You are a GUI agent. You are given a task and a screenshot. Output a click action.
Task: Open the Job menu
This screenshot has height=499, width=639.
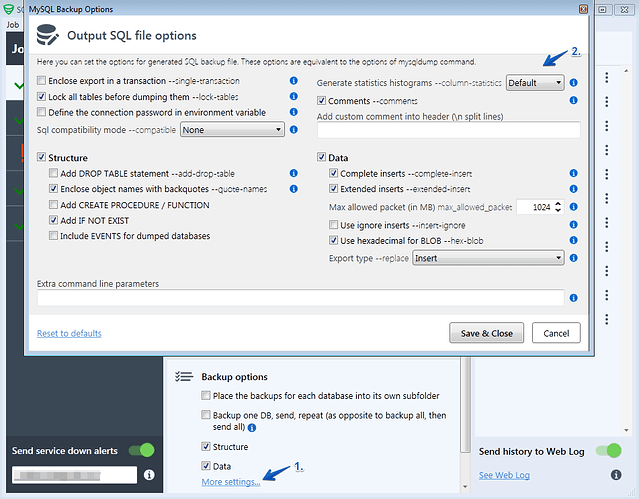(x=13, y=25)
